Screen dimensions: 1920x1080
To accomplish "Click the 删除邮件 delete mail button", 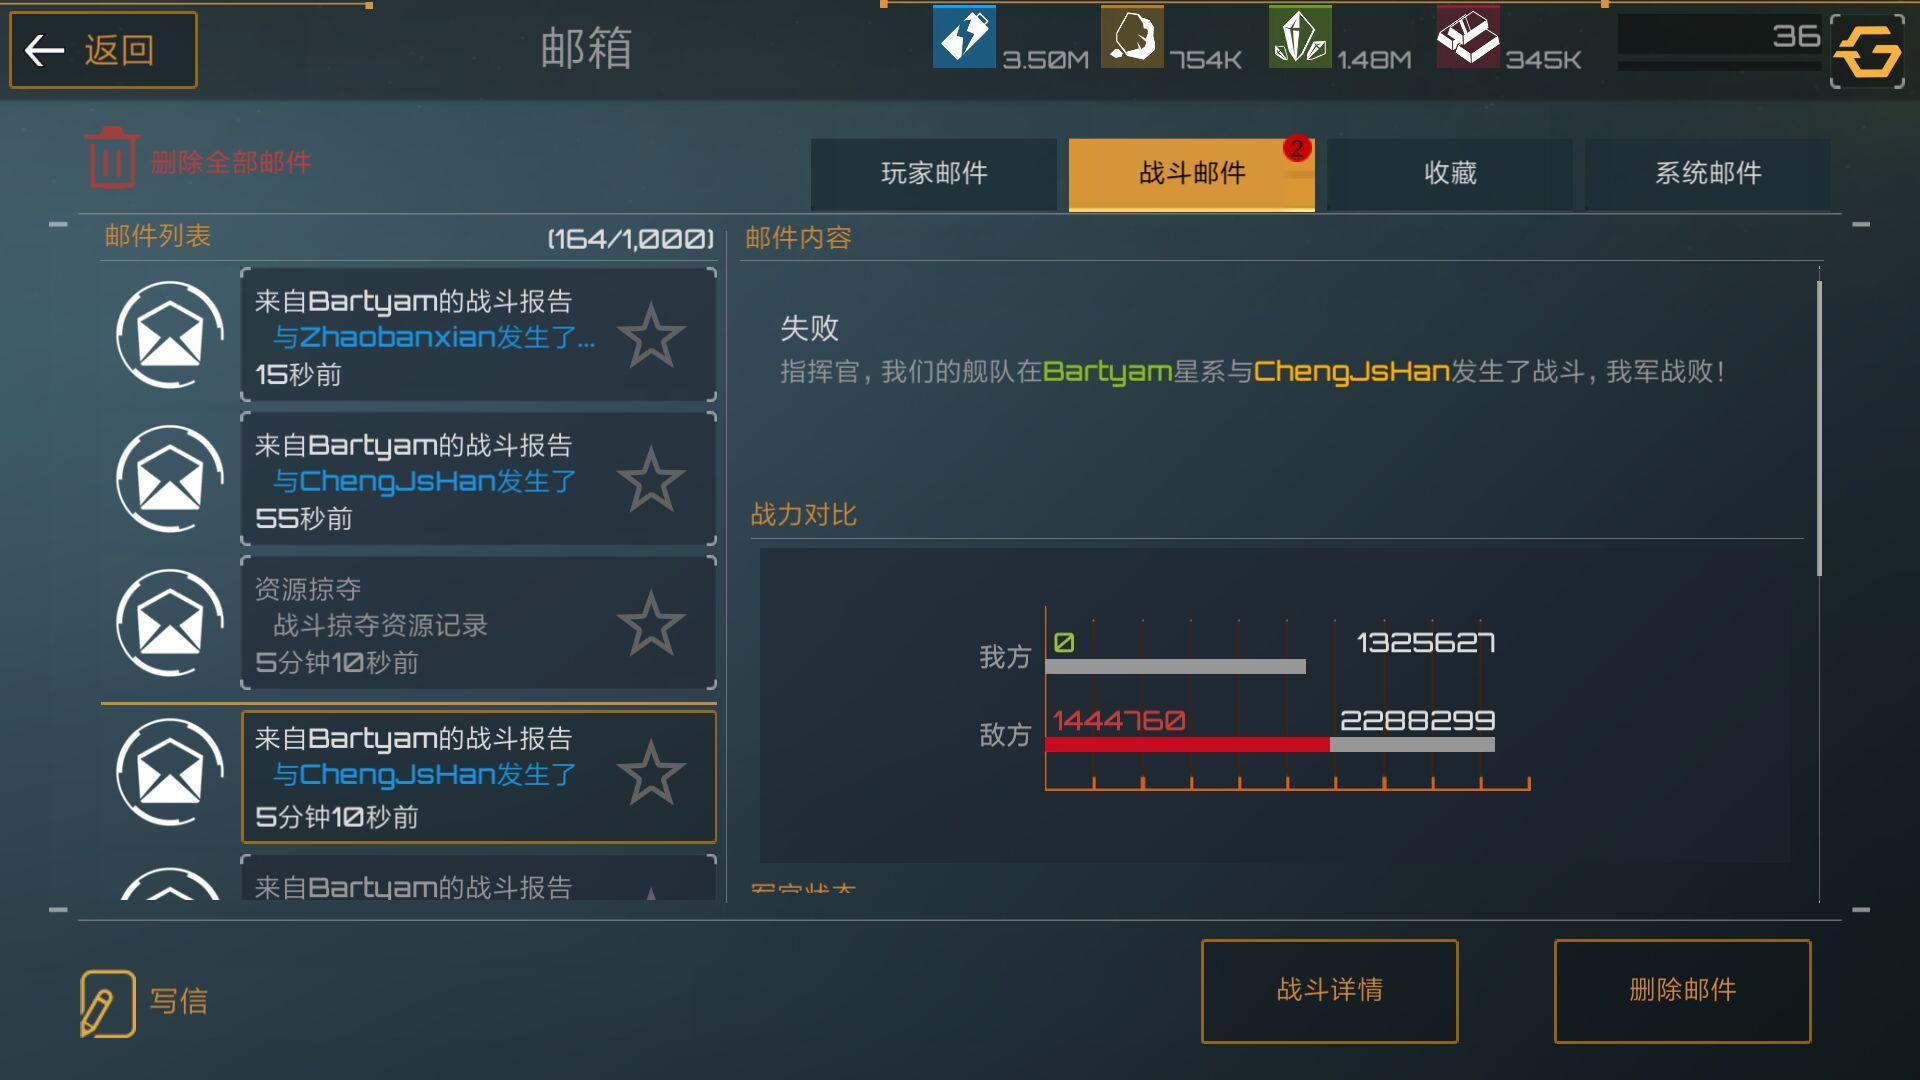I will [1682, 991].
